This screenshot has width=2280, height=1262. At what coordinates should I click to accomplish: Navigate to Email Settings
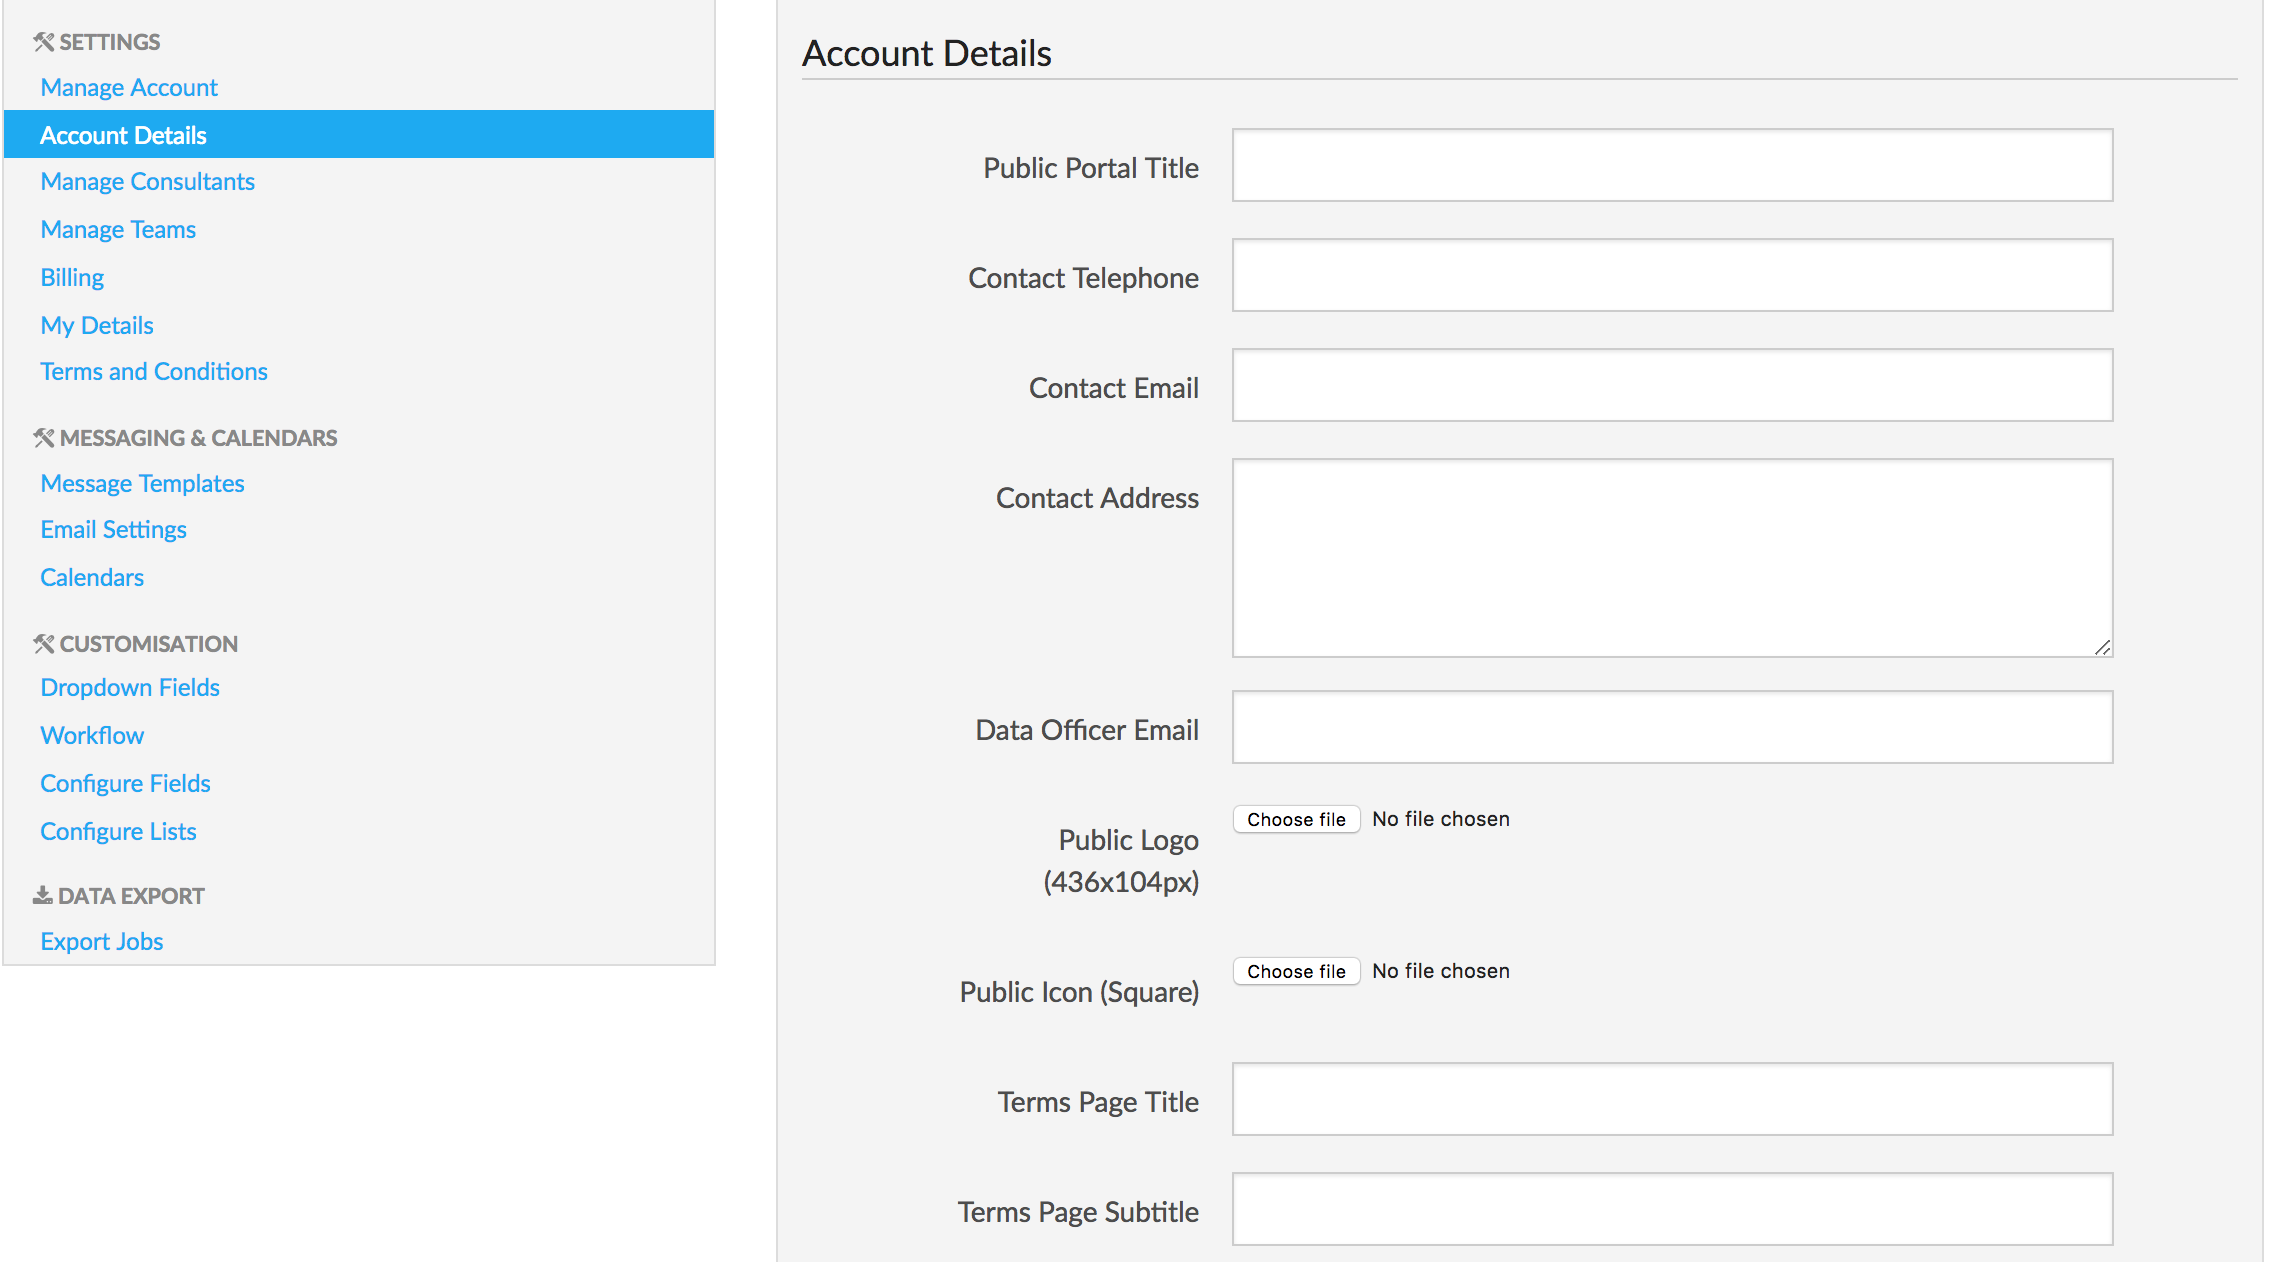(x=113, y=530)
